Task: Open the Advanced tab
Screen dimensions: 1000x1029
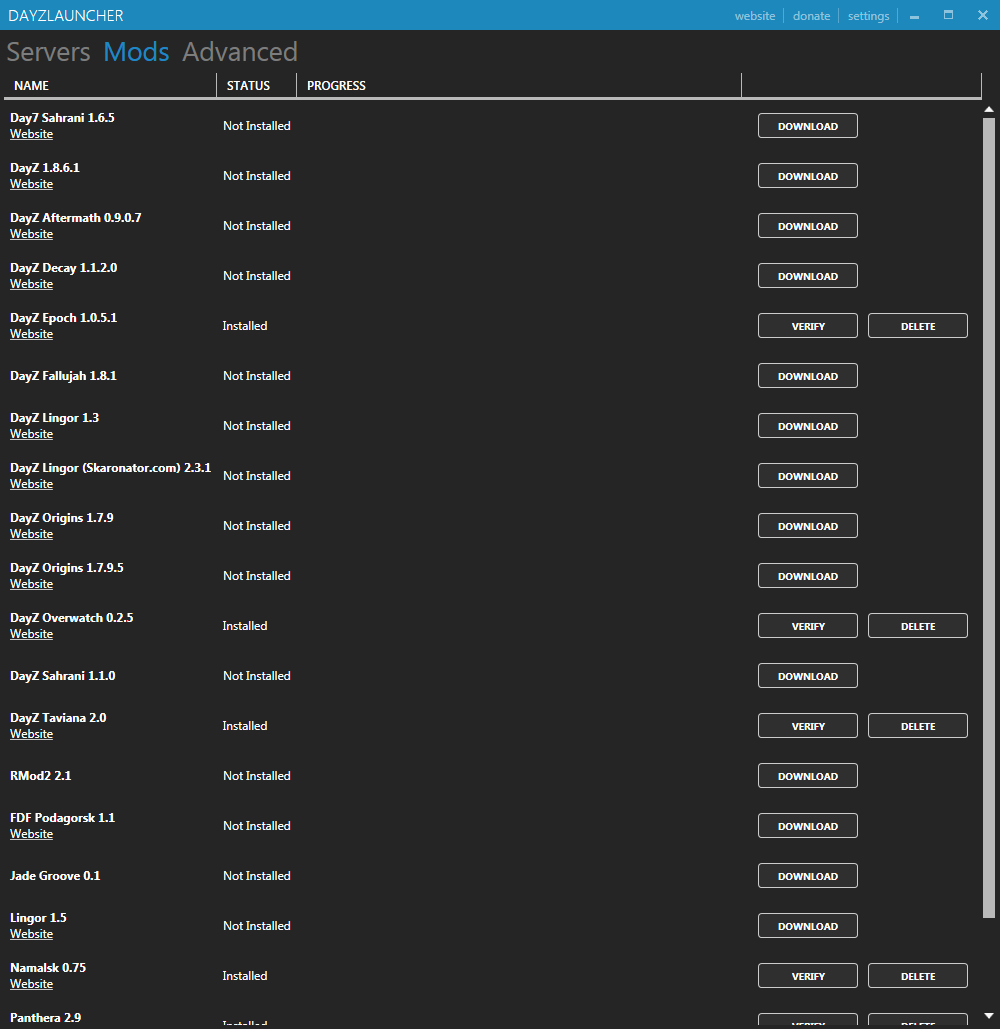Action: (x=240, y=52)
